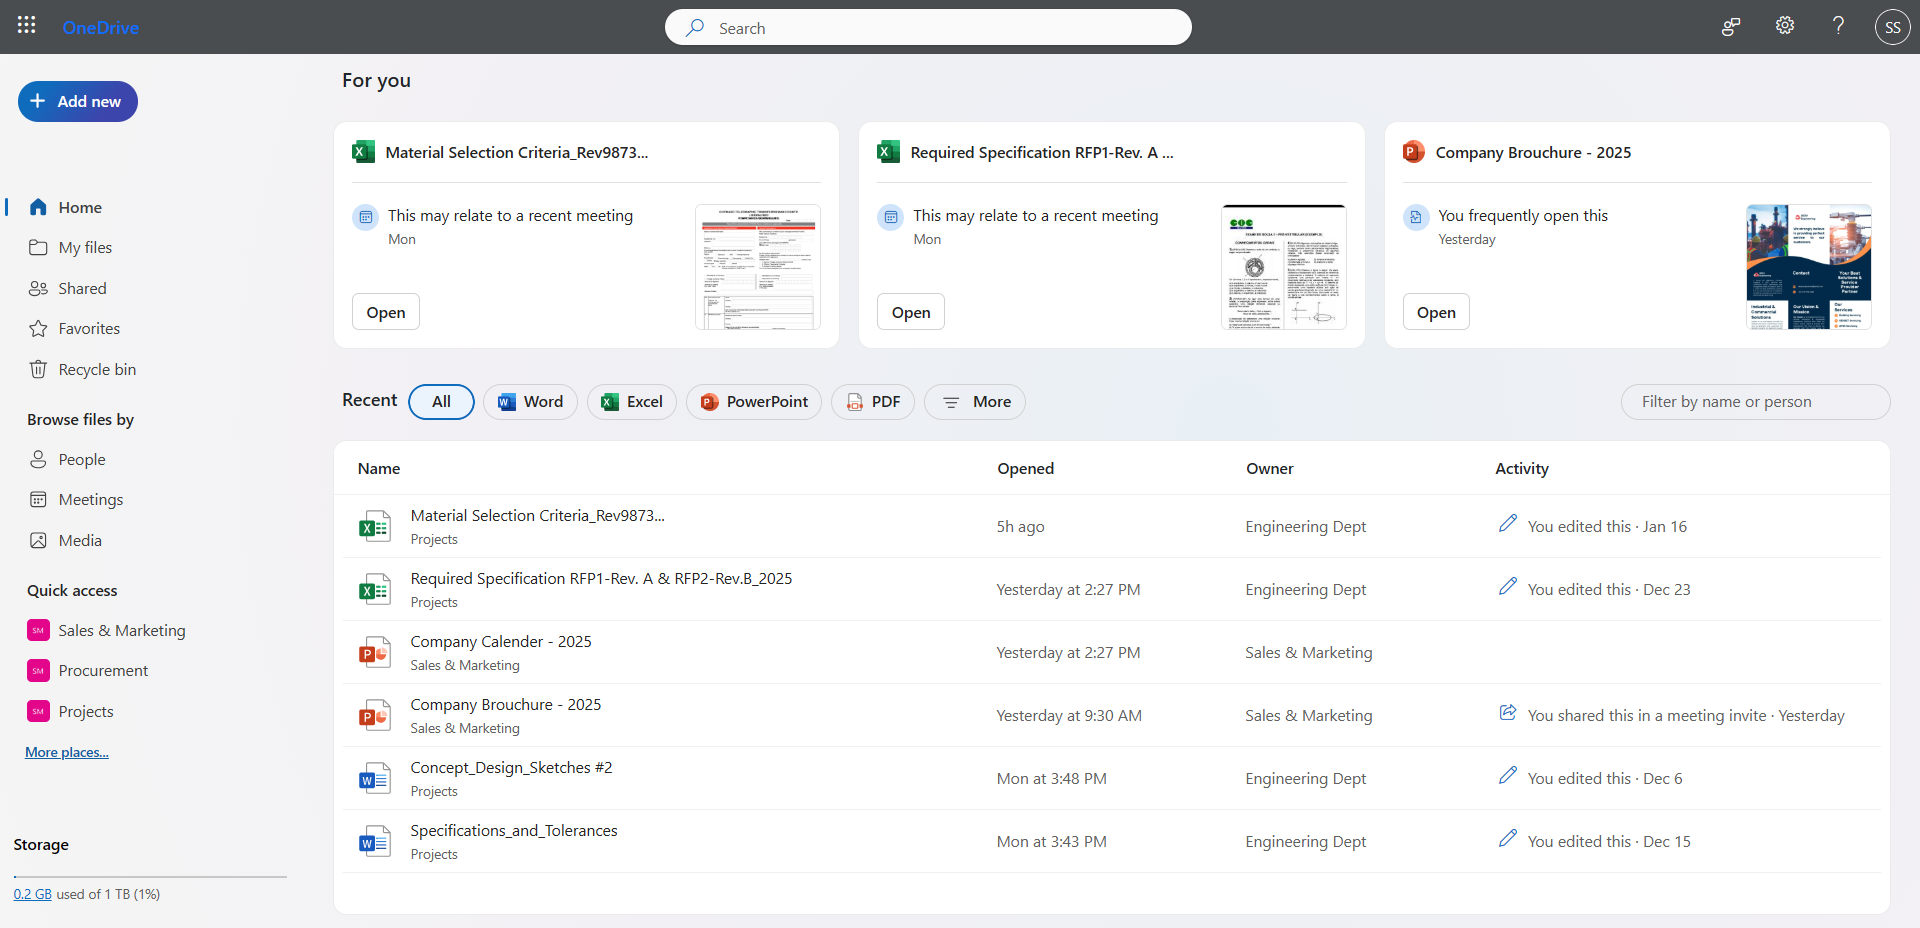Filter recent files by Word
The height and width of the screenshot is (928, 1920).
coord(530,402)
